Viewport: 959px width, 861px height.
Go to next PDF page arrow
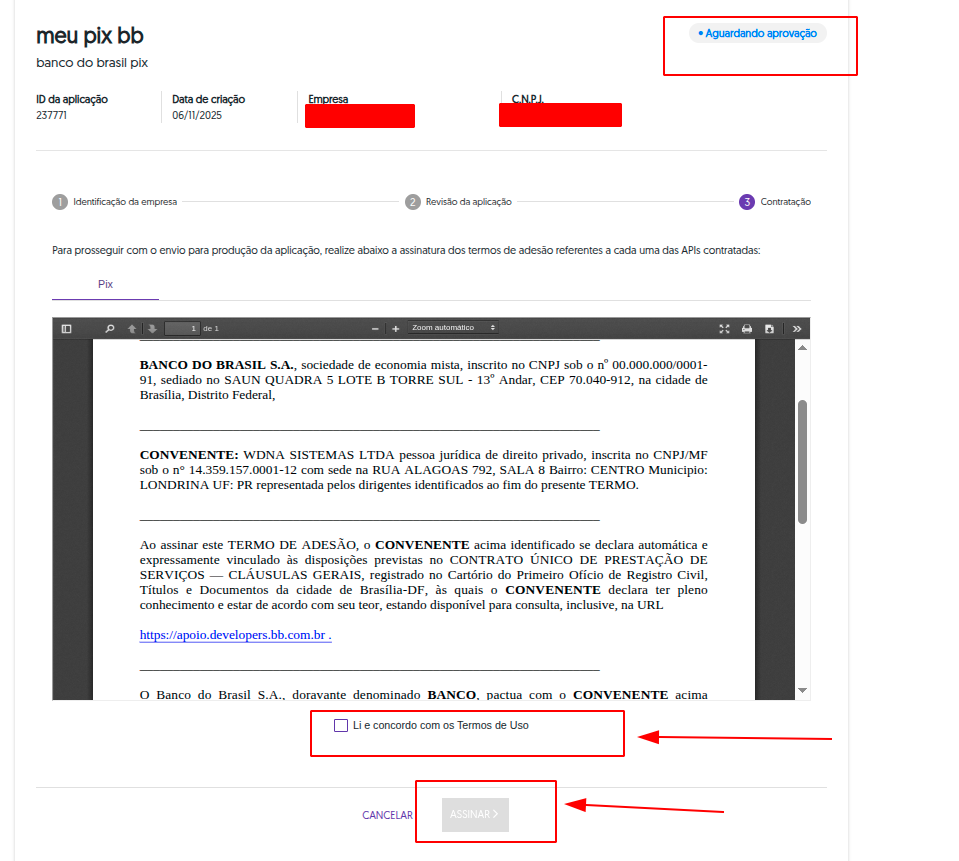click(152, 328)
